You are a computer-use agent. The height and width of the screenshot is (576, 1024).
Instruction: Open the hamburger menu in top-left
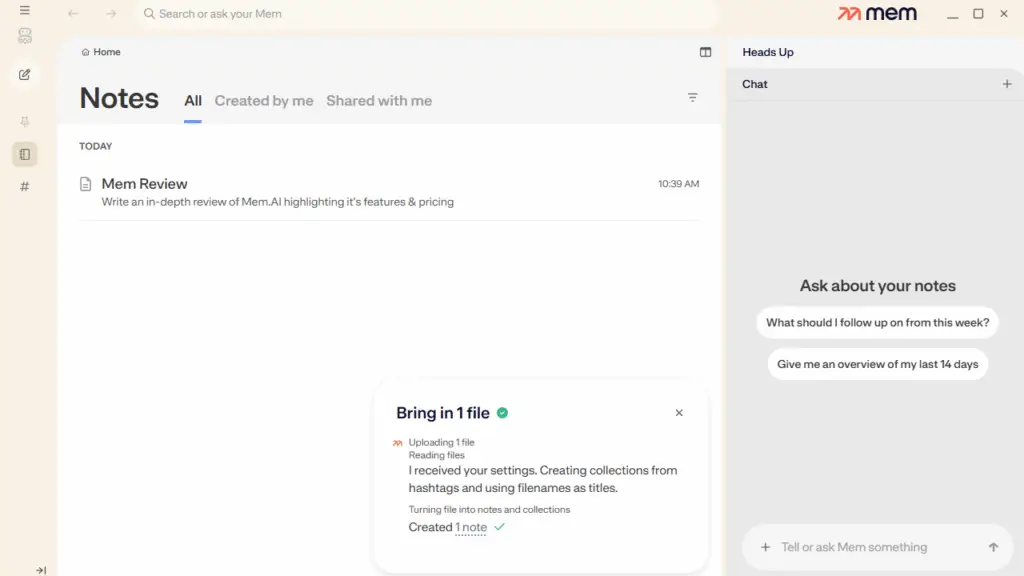[25, 11]
